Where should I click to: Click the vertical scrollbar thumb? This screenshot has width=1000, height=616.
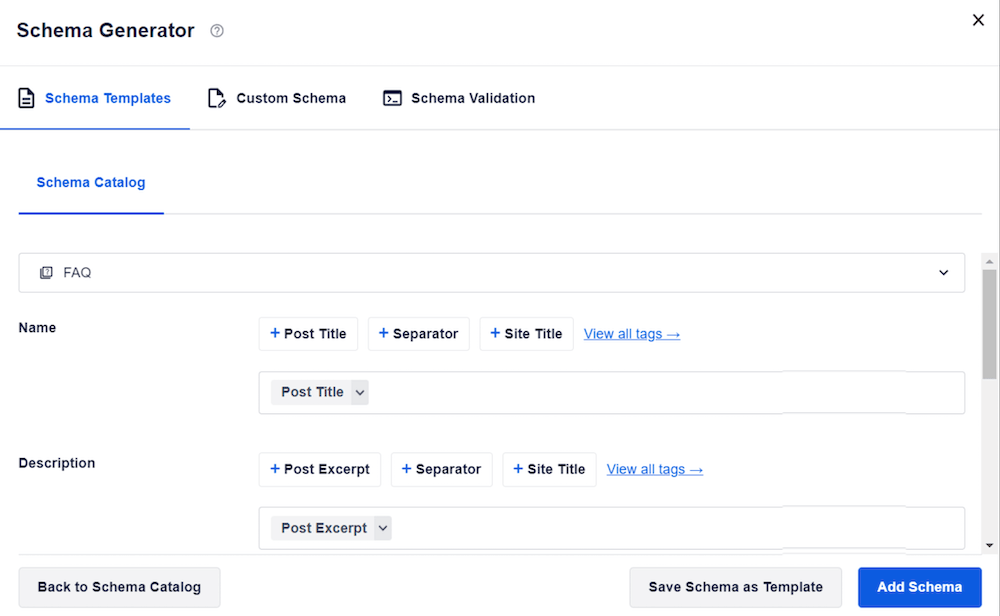pos(989,324)
